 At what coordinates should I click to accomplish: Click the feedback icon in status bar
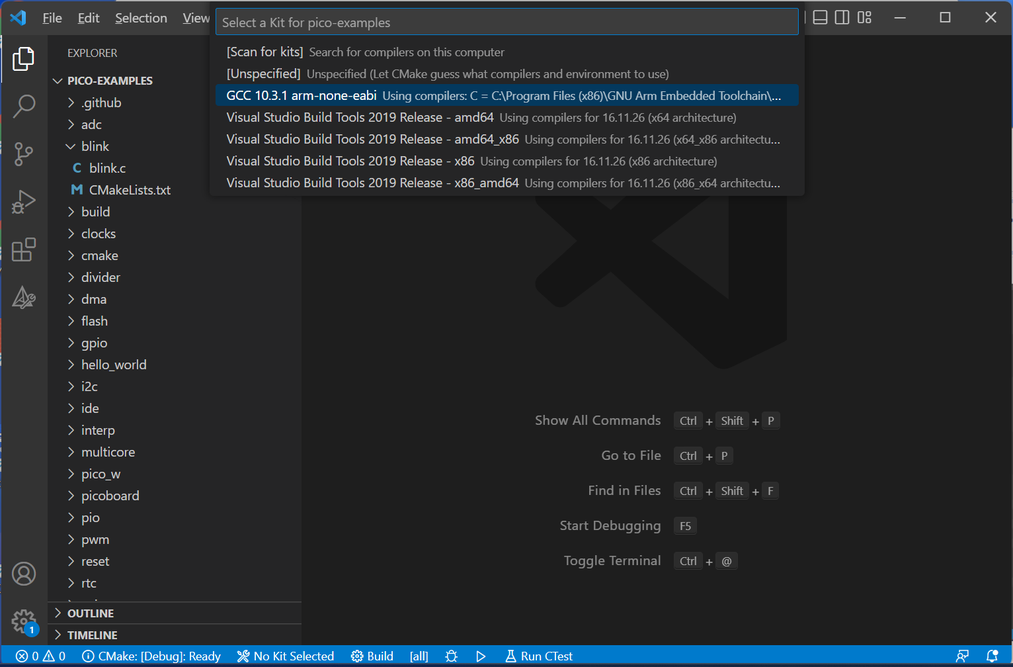963,656
